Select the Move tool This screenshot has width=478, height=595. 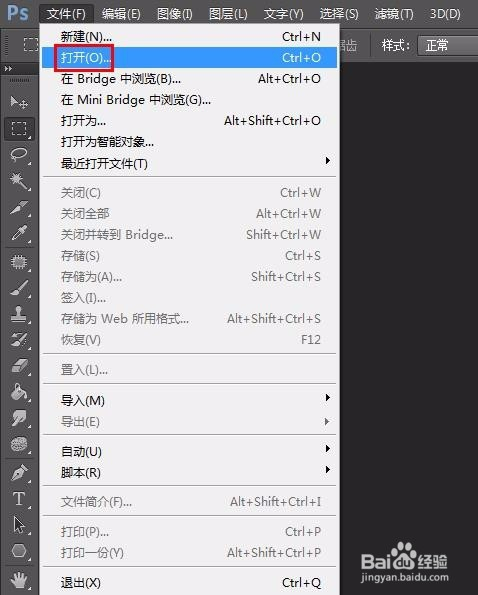pos(19,102)
